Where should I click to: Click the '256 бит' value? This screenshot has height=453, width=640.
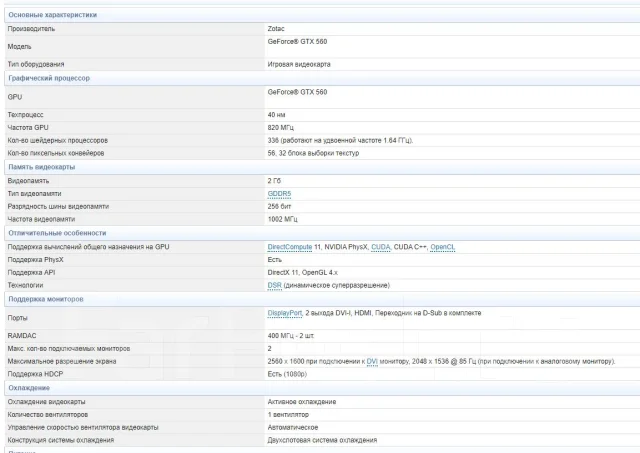[x=279, y=207]
